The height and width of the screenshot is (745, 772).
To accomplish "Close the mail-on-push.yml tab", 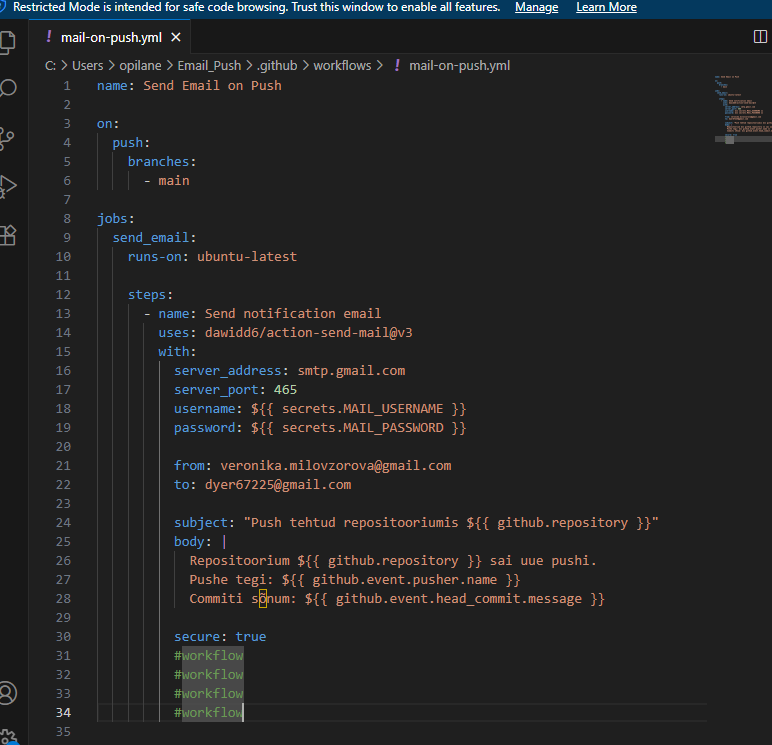I will click(x=176, y=38).
